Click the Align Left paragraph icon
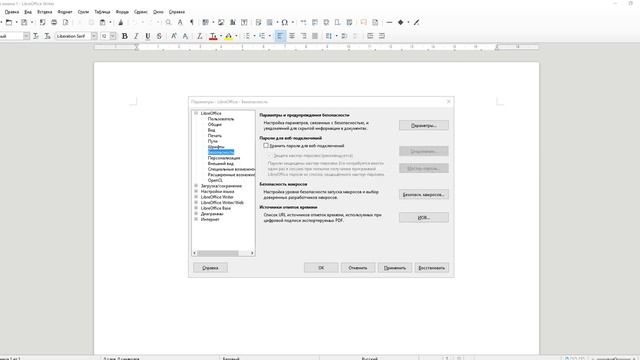Image resolution: width=640 pixels, height=360 pixels. pyautogui.click(x=280, y=36)
